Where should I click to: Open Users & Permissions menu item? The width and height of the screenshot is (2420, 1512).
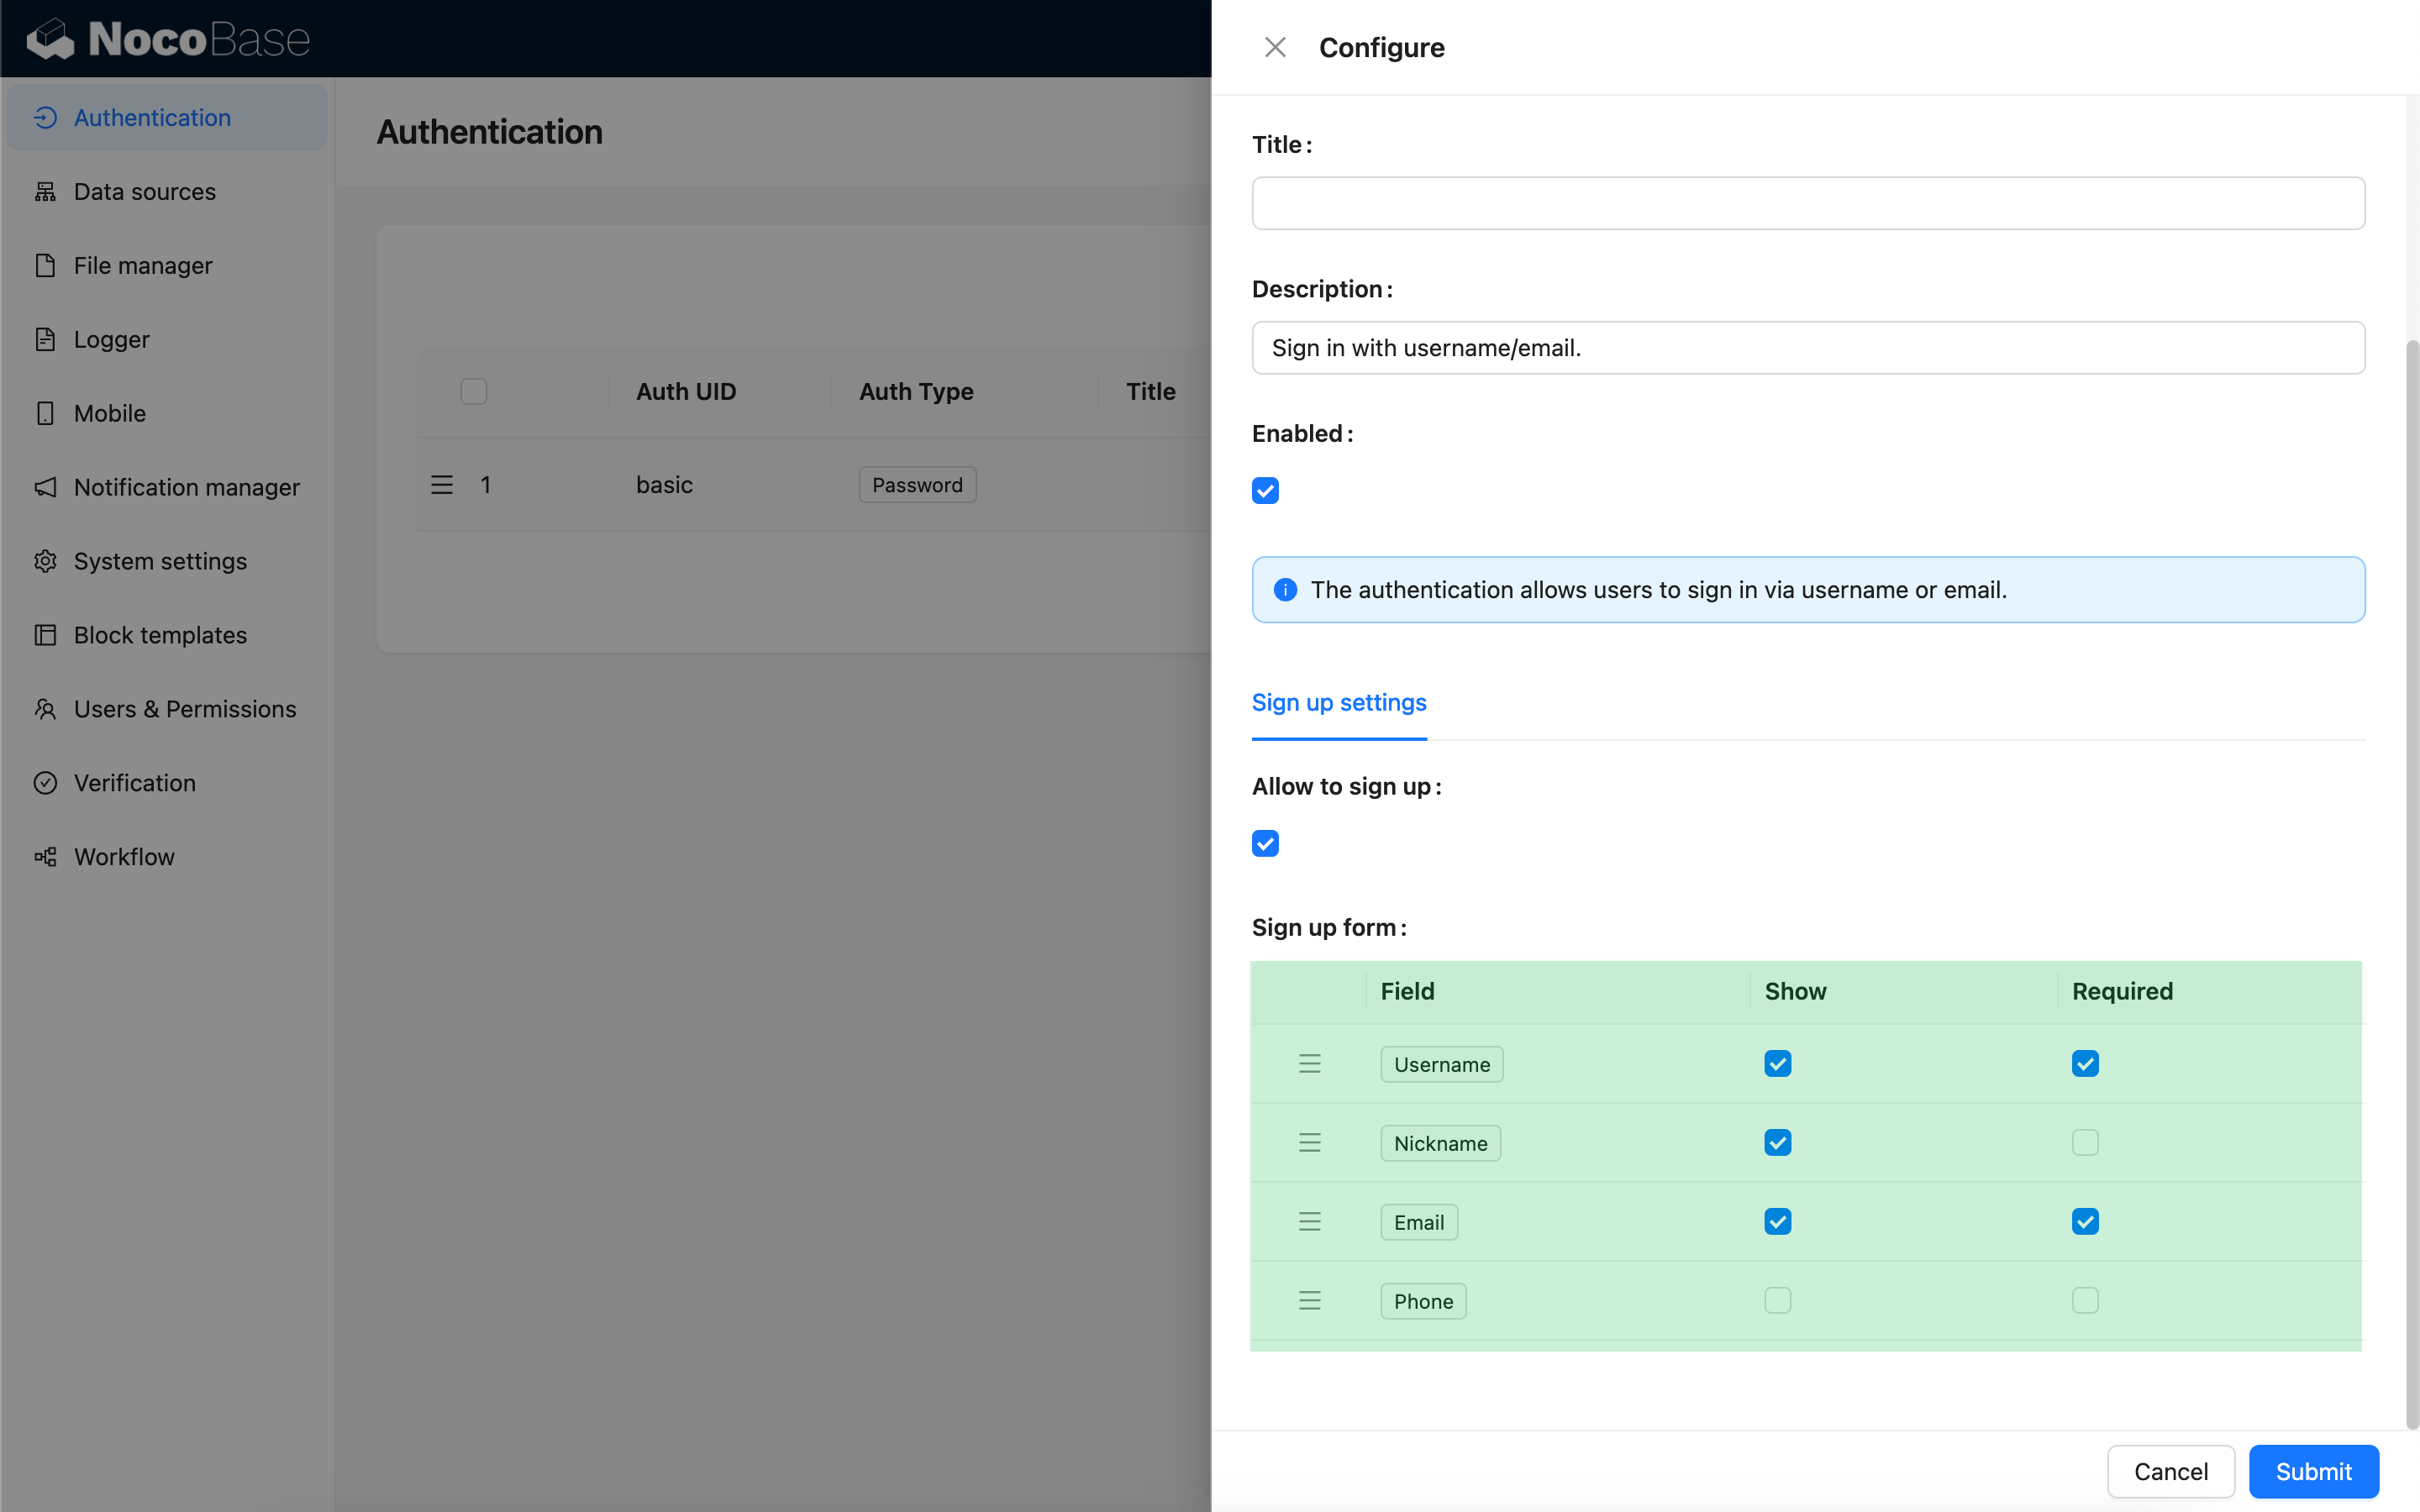click(185, 709)
